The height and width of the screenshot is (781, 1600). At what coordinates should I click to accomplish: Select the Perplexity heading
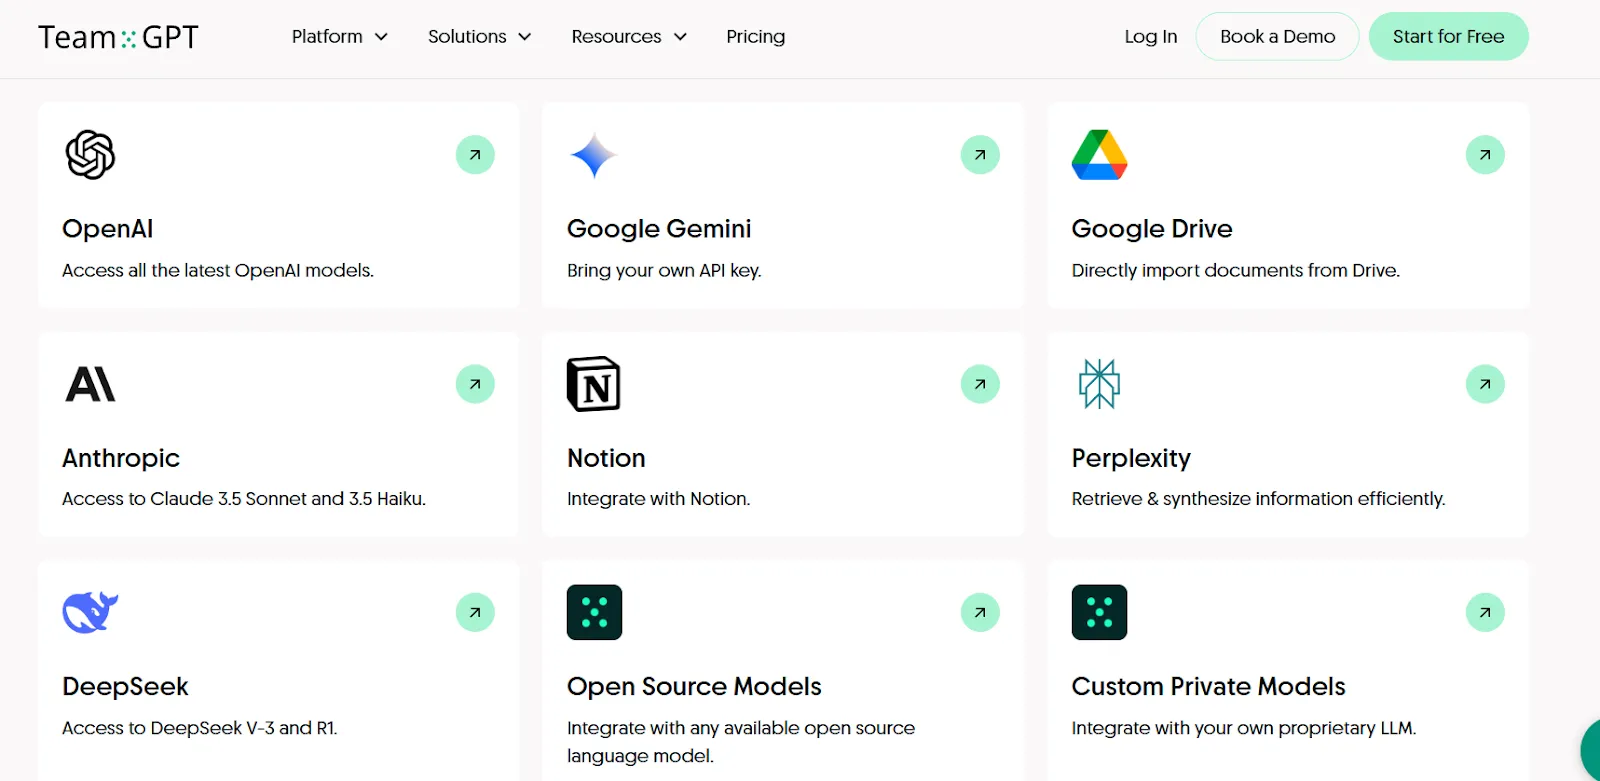[x=1131, y=458]
